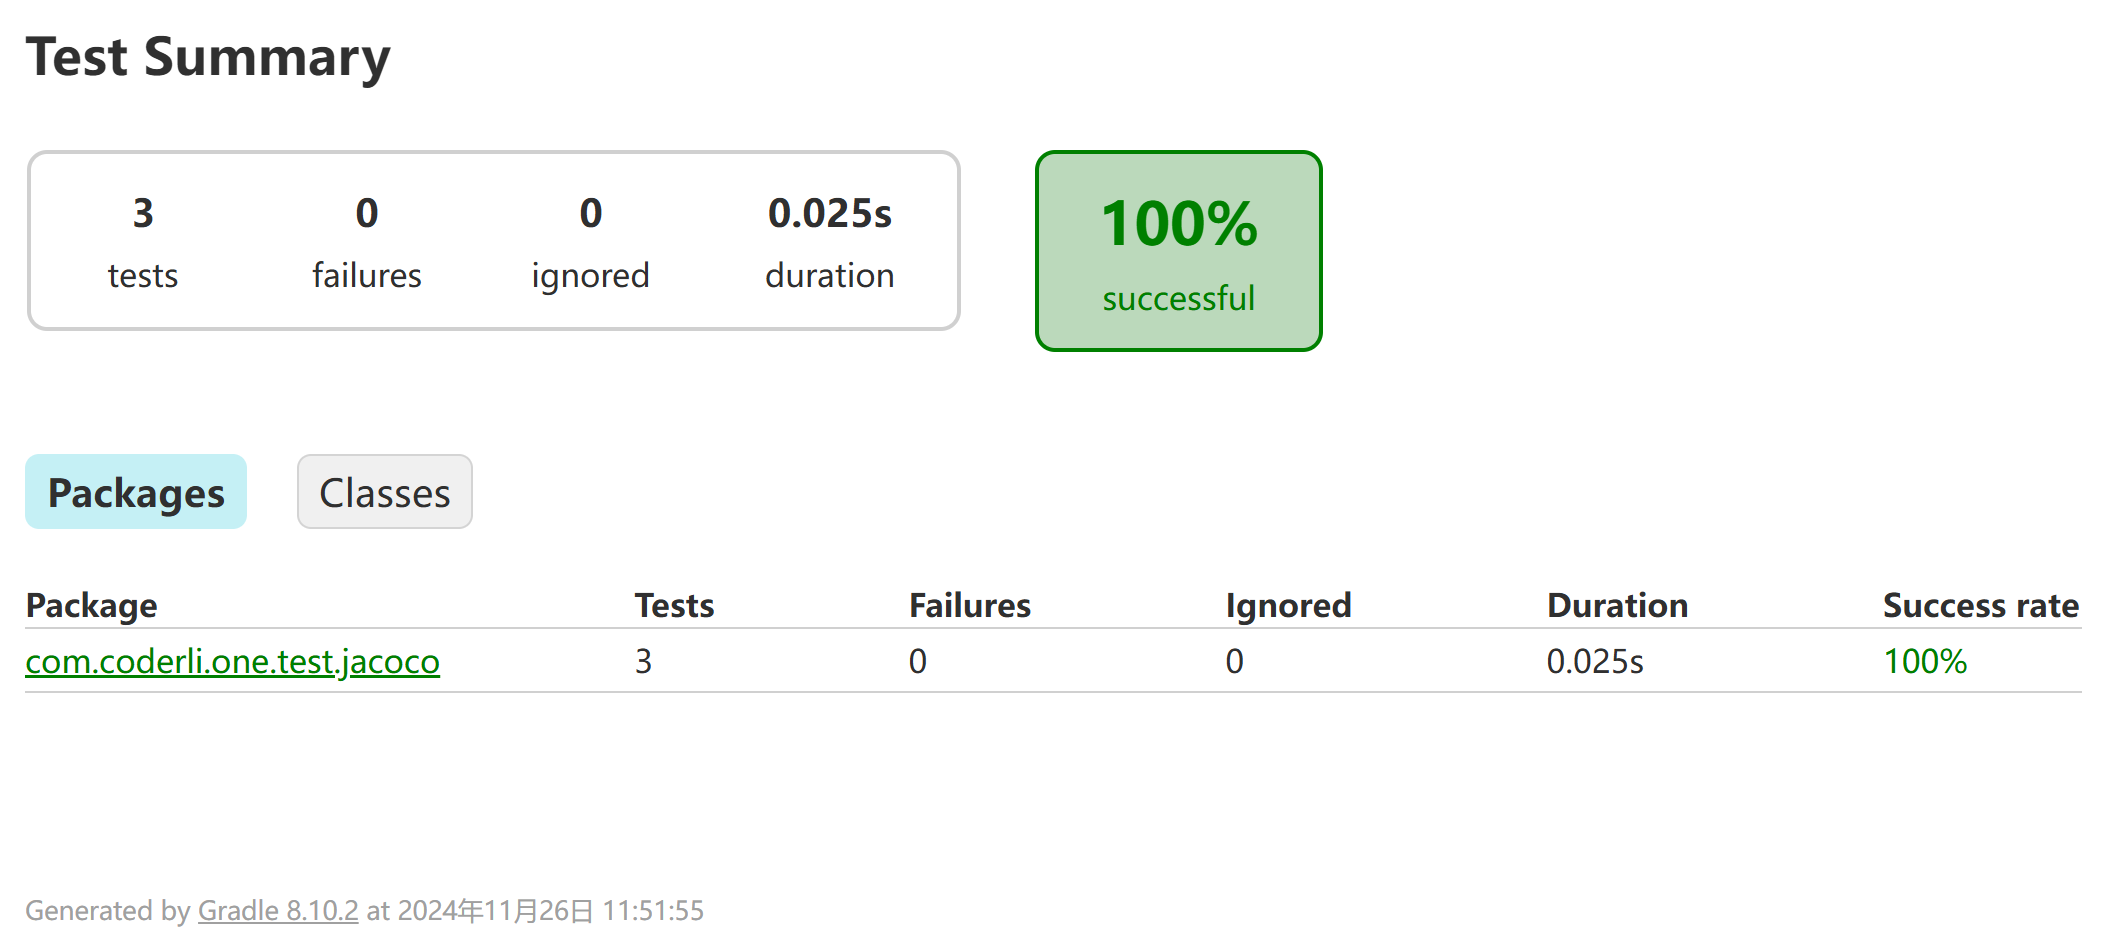The image size is (2117, 945).
Task: Open the Classes tab
Action: 384,492
